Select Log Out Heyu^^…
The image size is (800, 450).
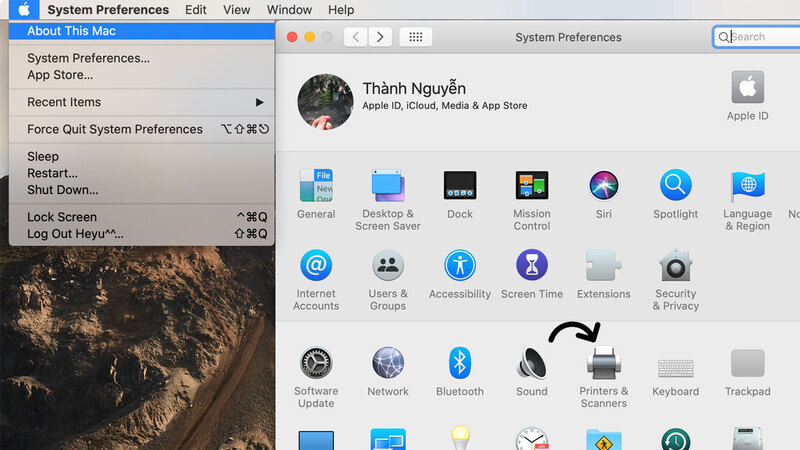pos(141,234)
